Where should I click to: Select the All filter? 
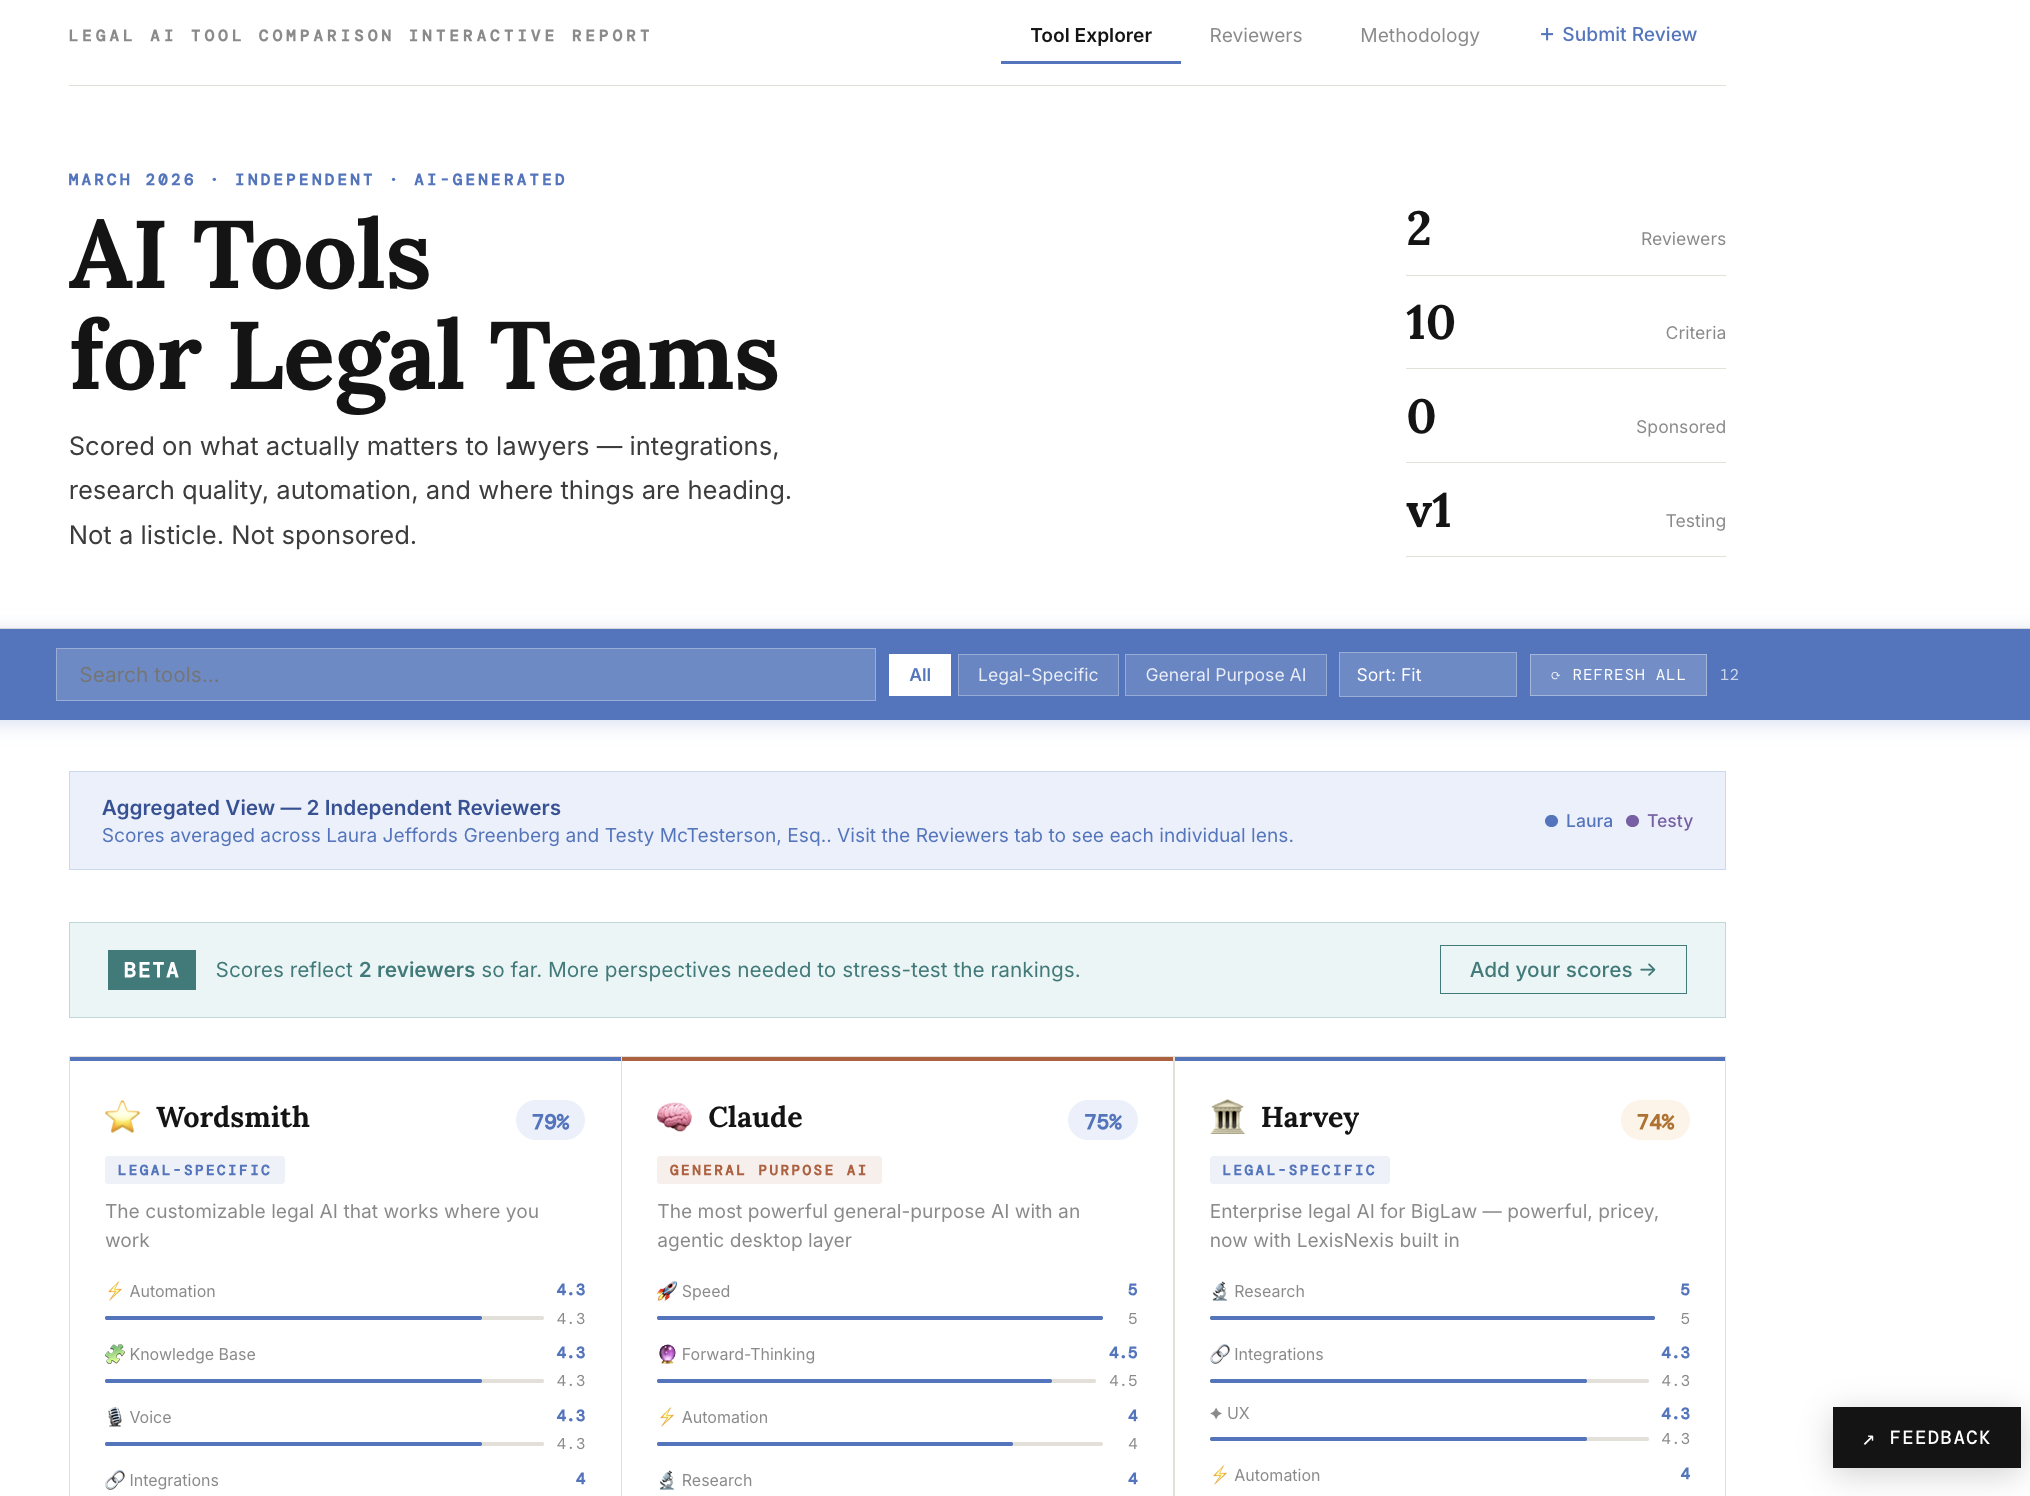919,675
